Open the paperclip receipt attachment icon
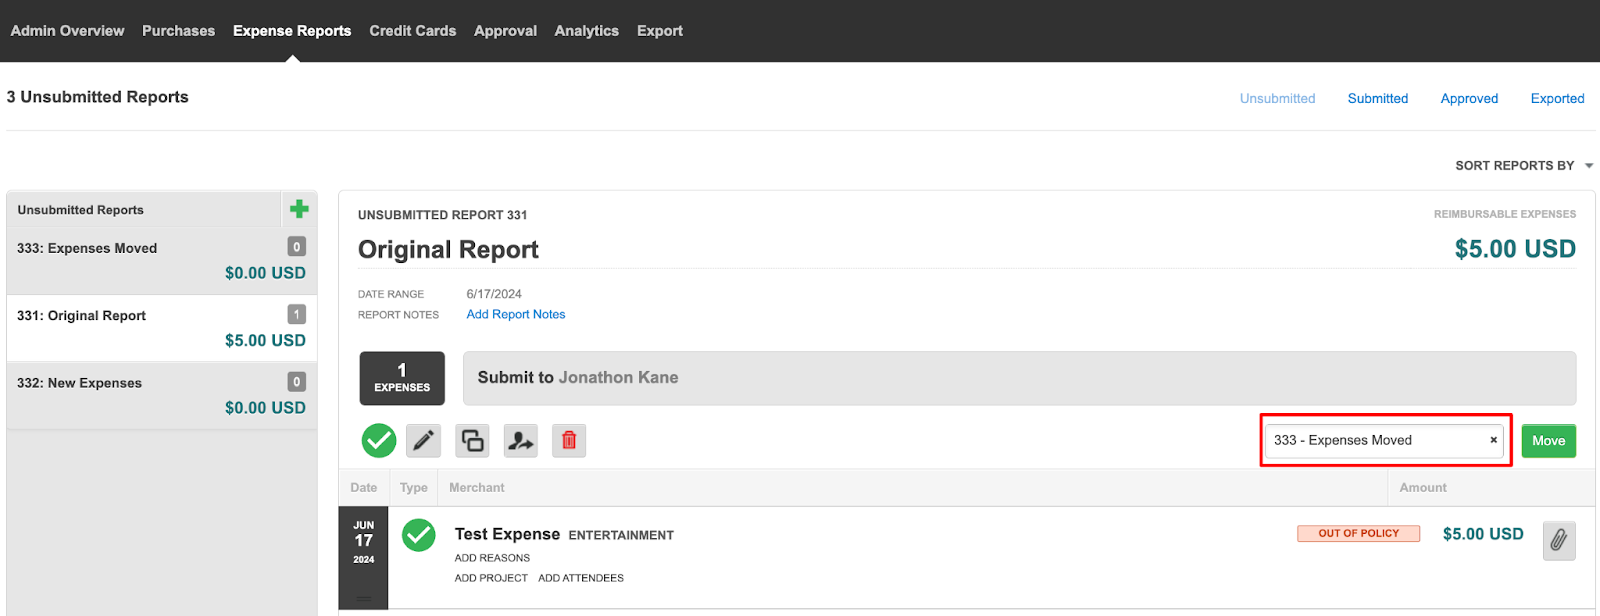The image size is (1600, 616). [x=1559, y=541]
